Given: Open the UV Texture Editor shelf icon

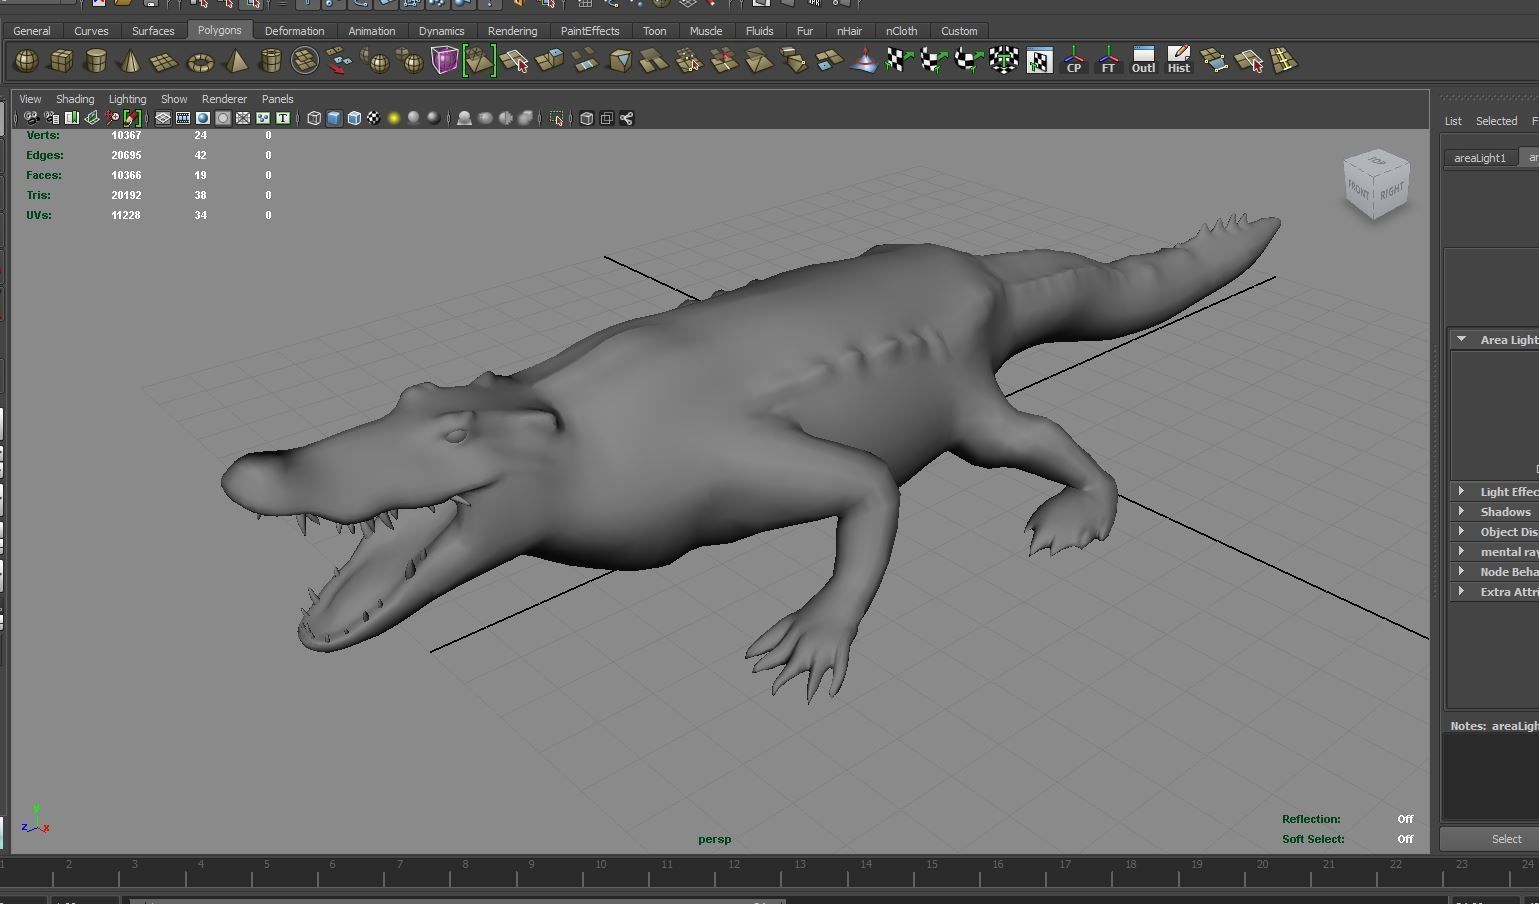Looking at the screenshot, I should coord(1039,62).
